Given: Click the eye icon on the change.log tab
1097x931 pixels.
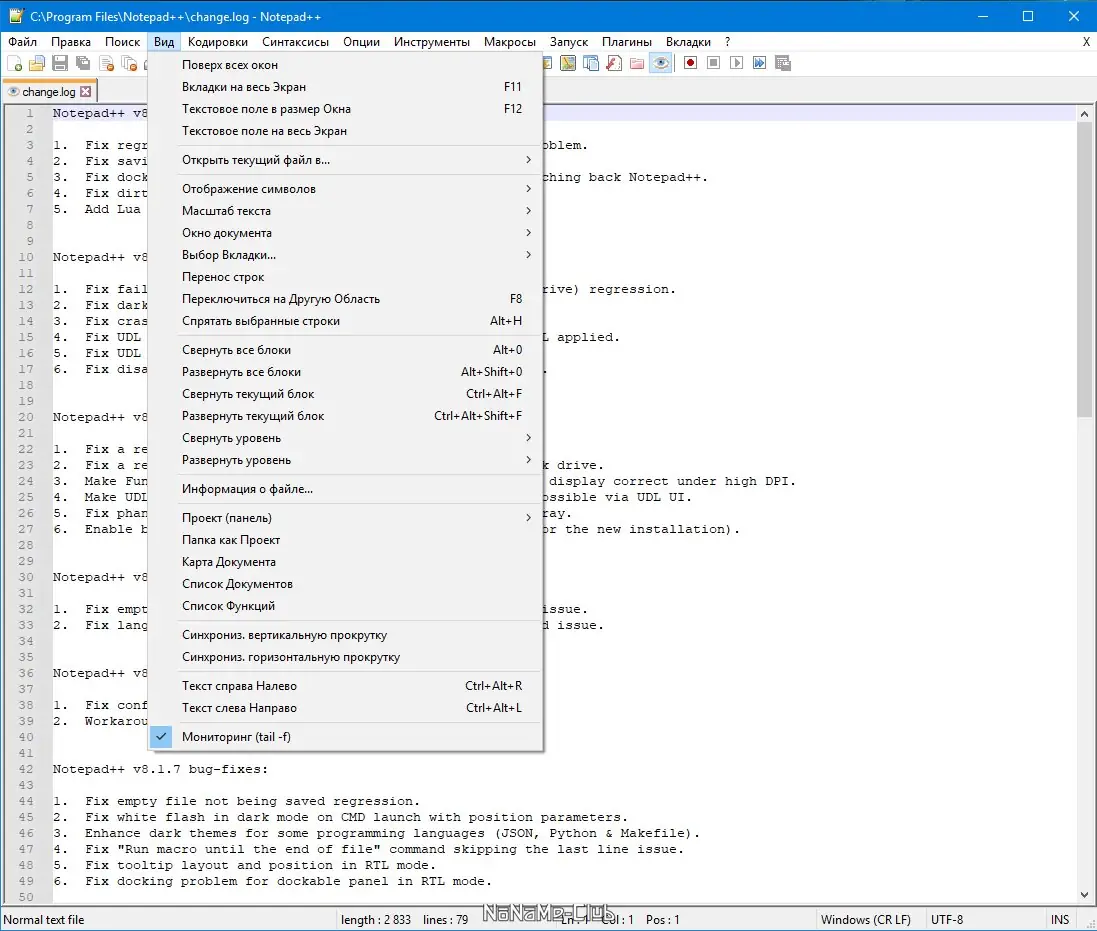Looking at the screenshot, I should pyautogui.click(x=13, y=92).
